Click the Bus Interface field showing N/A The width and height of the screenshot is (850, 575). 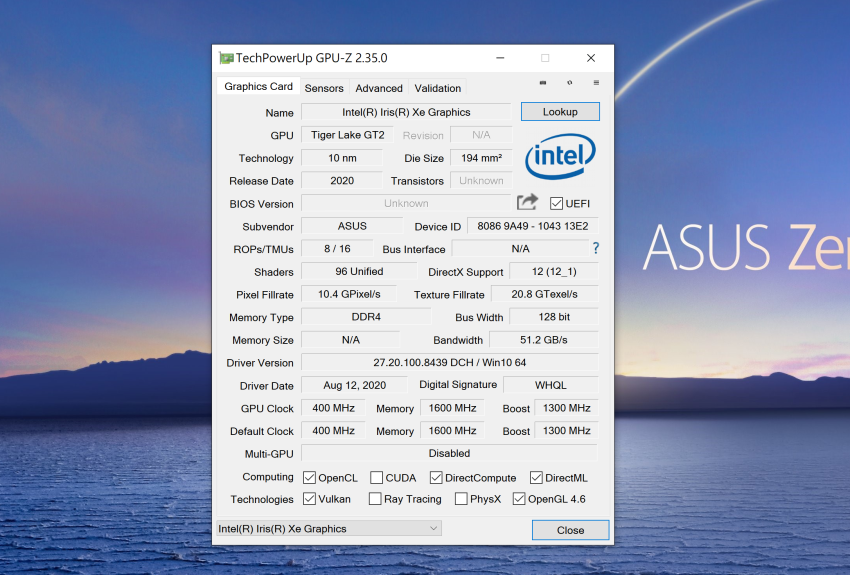click(520, 249)
